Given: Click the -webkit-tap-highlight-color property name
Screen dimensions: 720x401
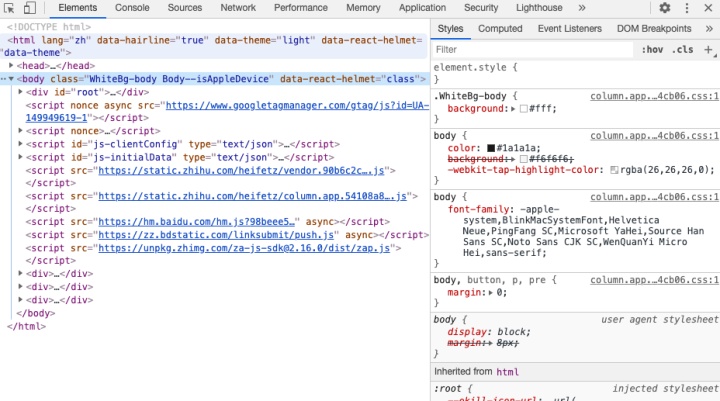Looking at the screenshot, I should pyautogui.click(x=523, y=170).
